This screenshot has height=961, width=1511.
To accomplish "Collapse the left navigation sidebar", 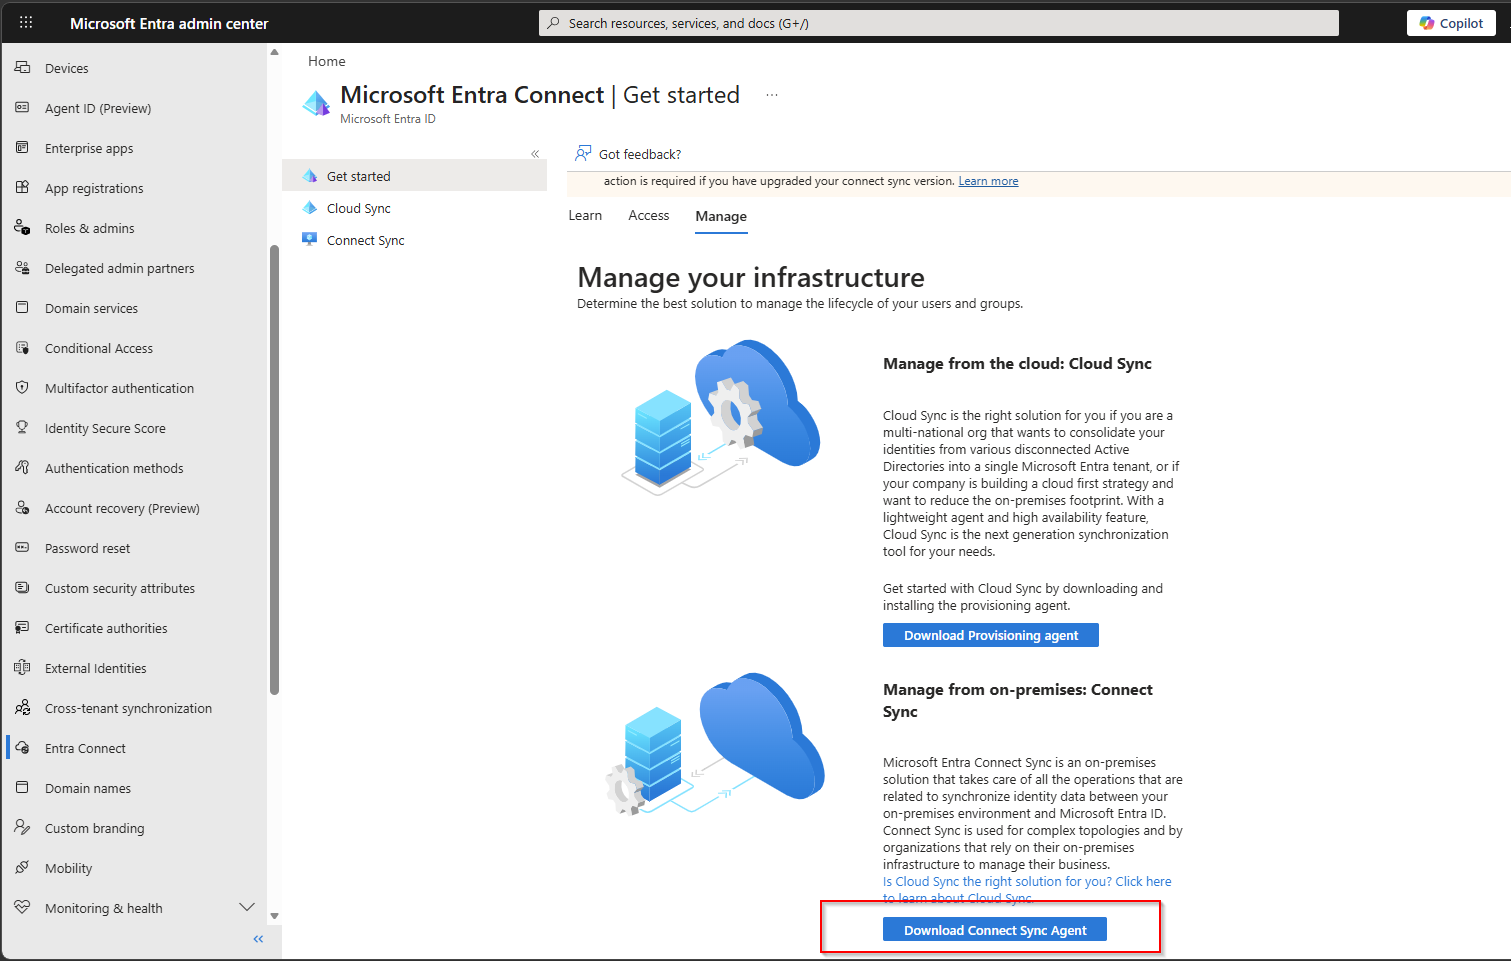I will [257, 938].
